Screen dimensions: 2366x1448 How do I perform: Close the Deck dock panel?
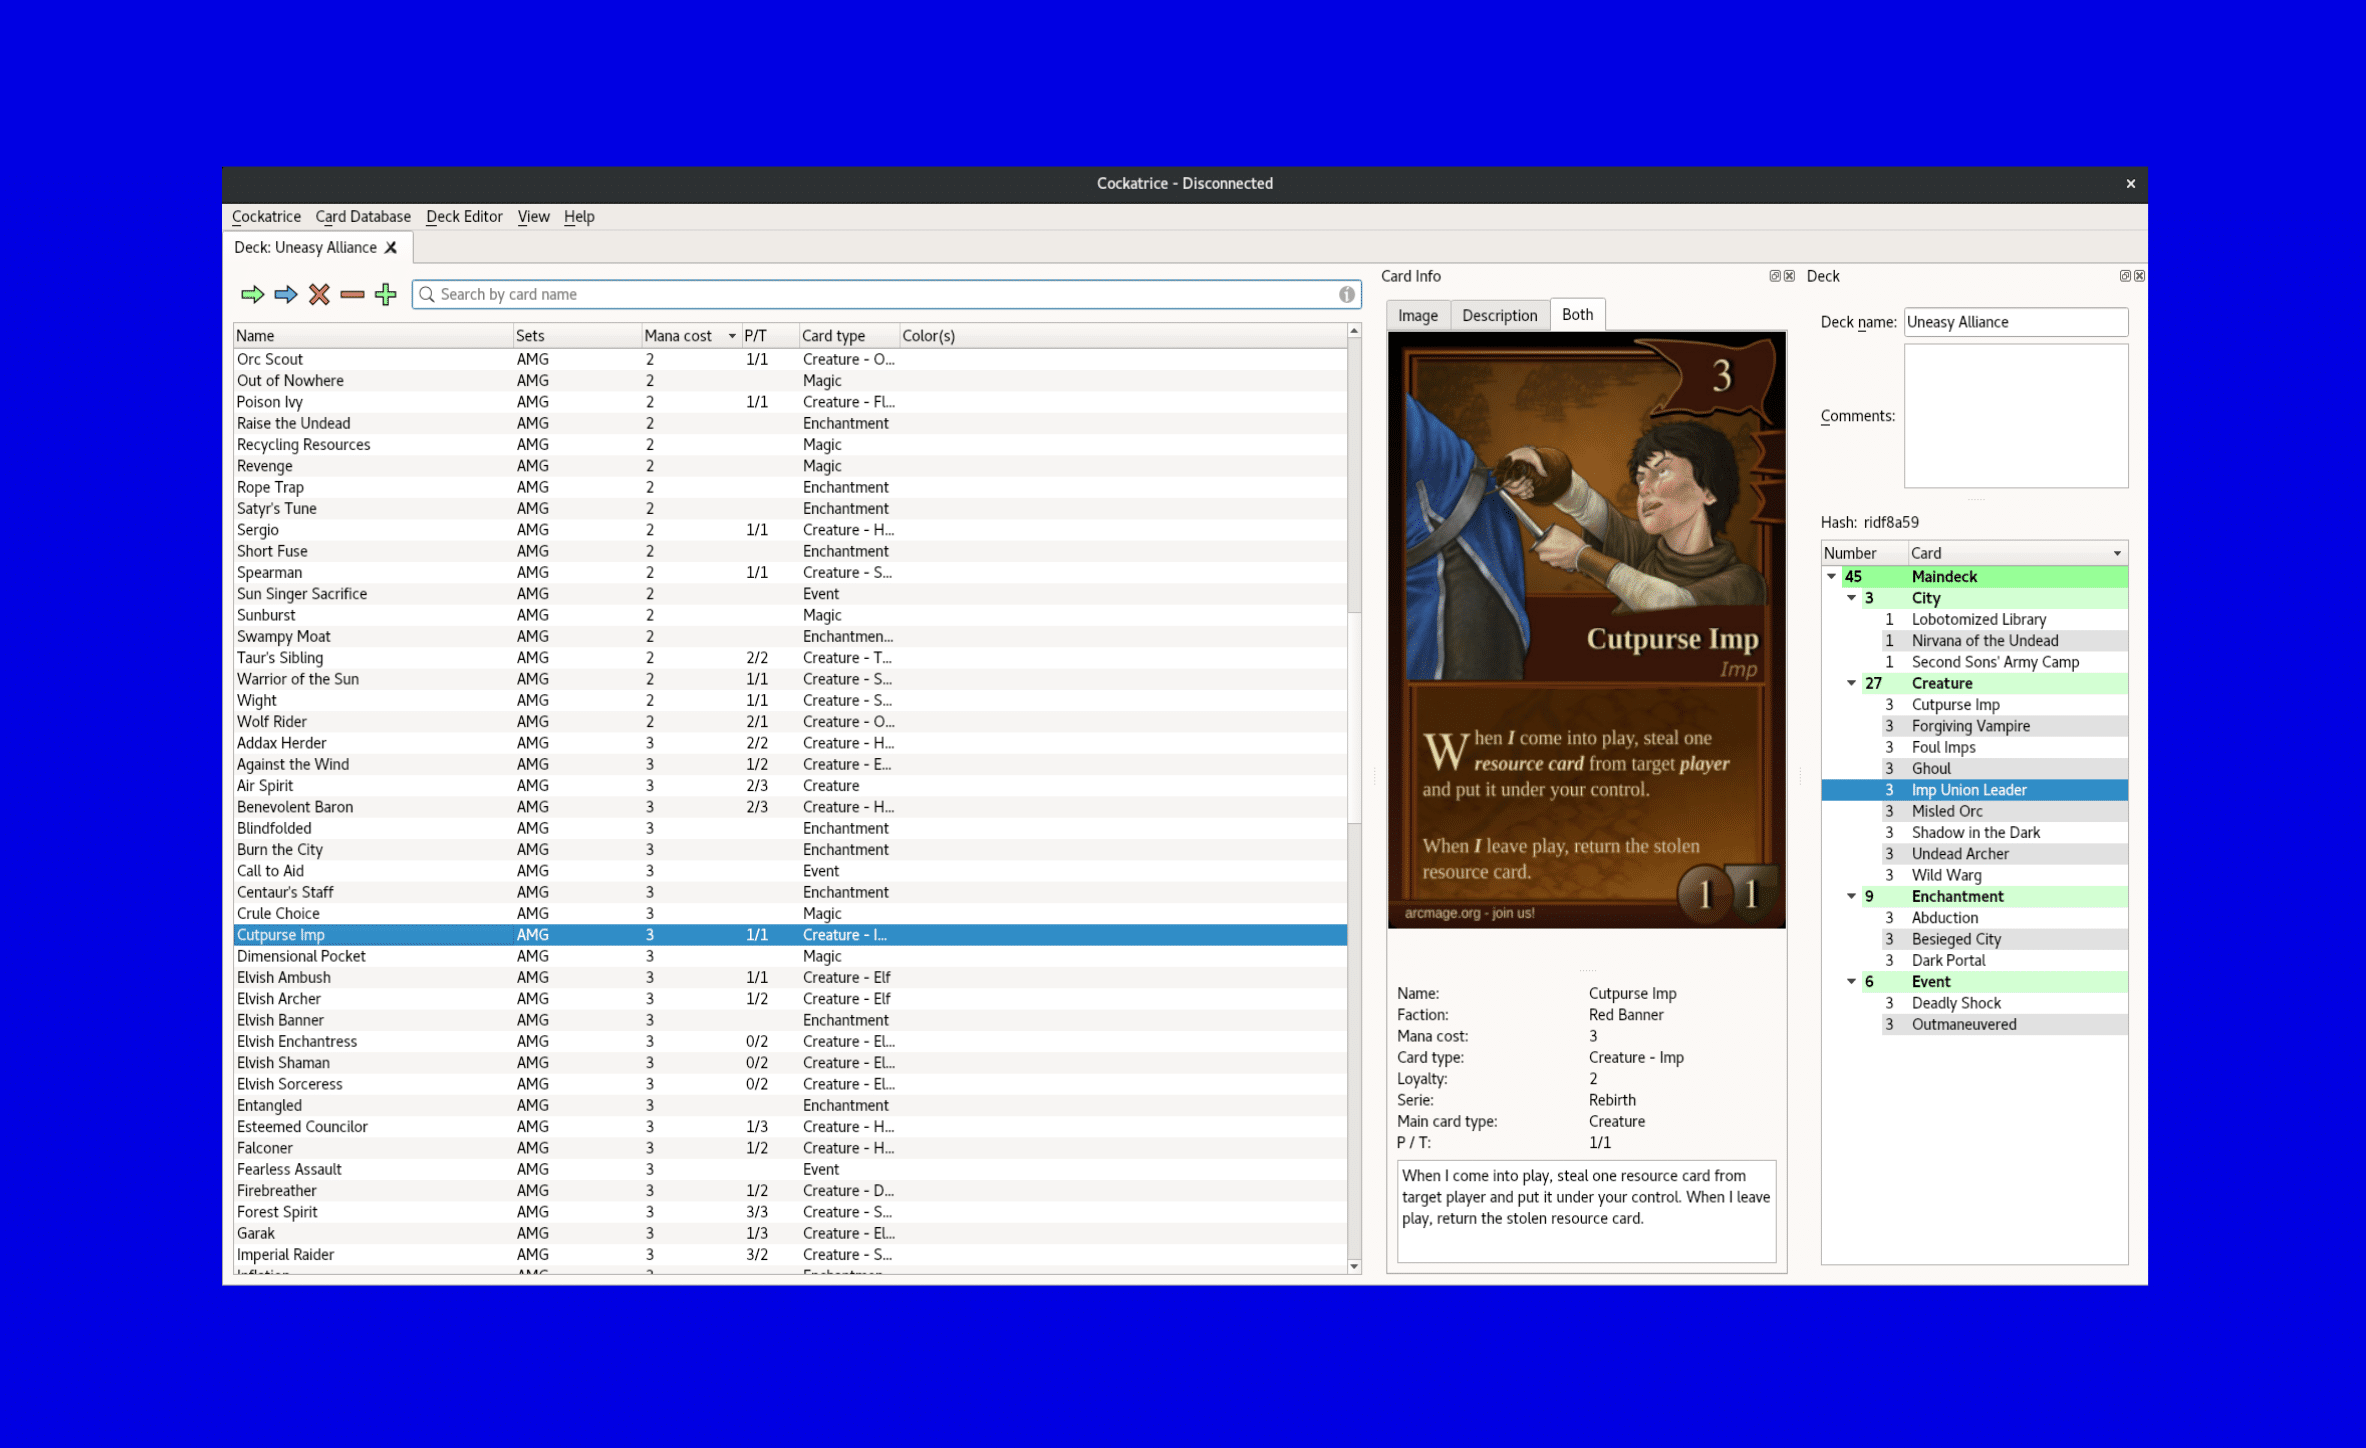[x=2139, y=276]
